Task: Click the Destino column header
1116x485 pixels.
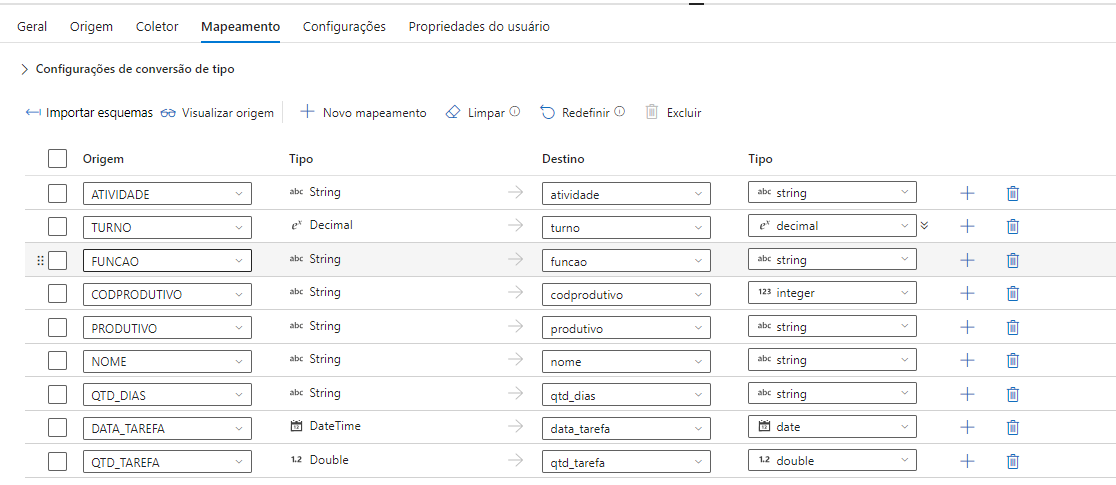Action: click(563, 159)
